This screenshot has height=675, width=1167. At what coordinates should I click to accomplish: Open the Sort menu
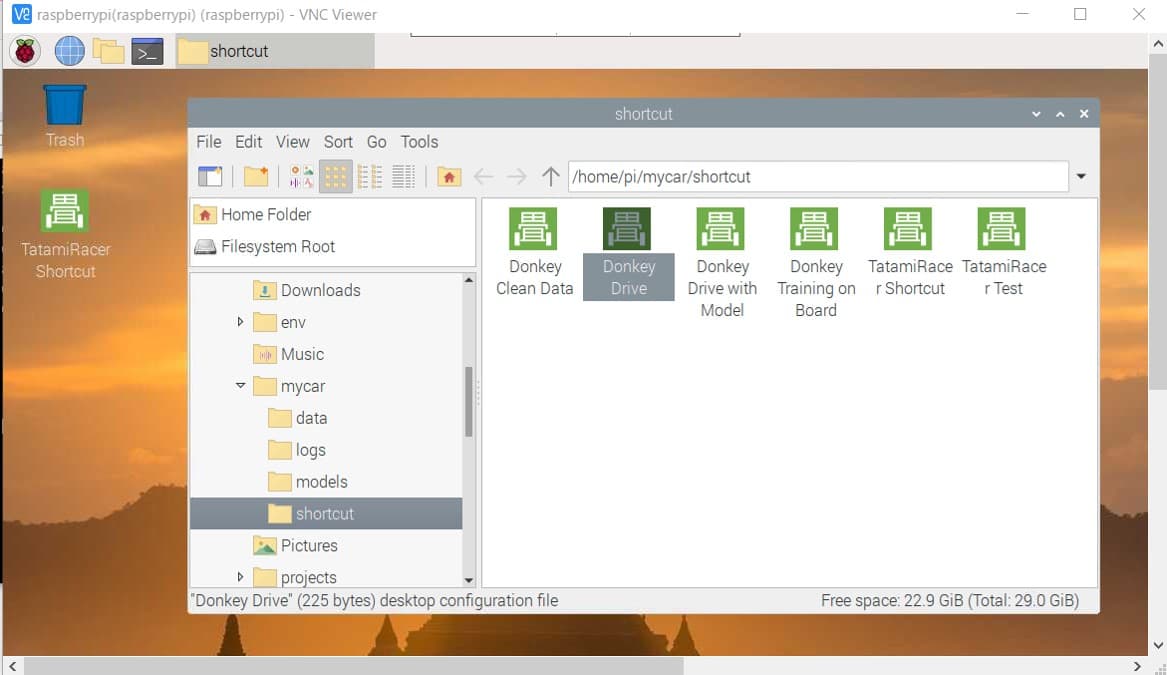[x=338, y=141]
